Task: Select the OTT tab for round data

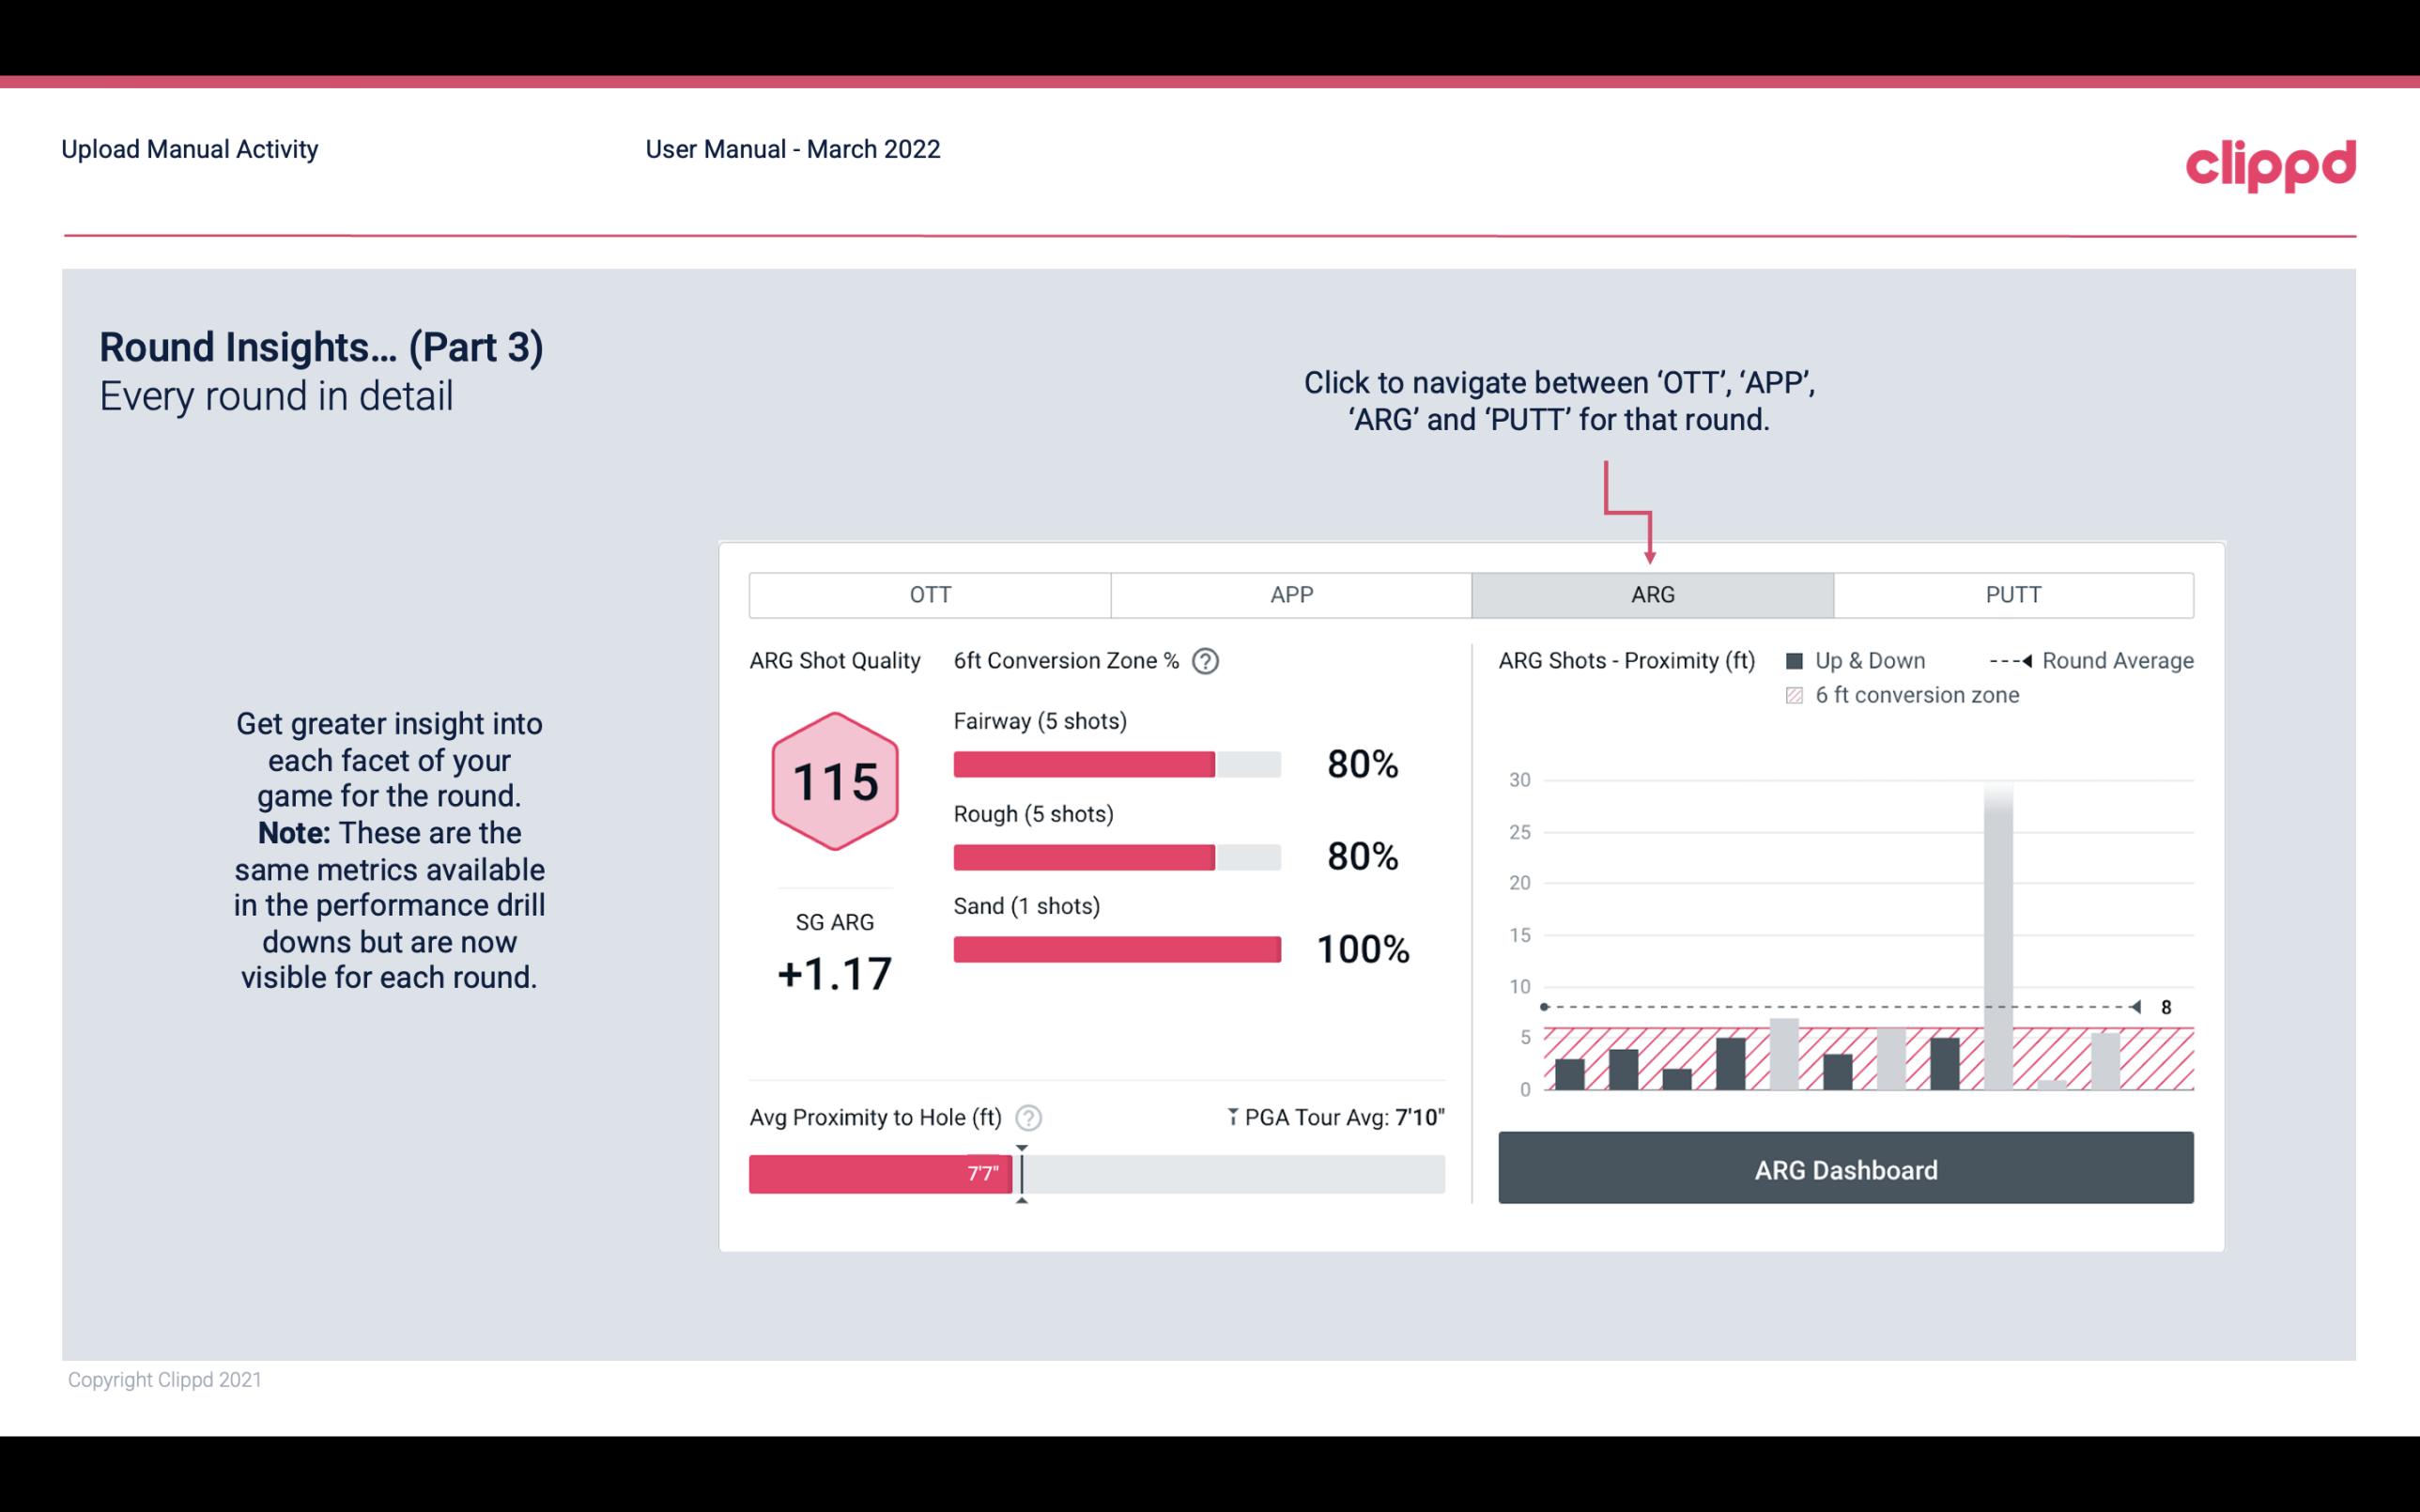Action: tap(930, 595)
